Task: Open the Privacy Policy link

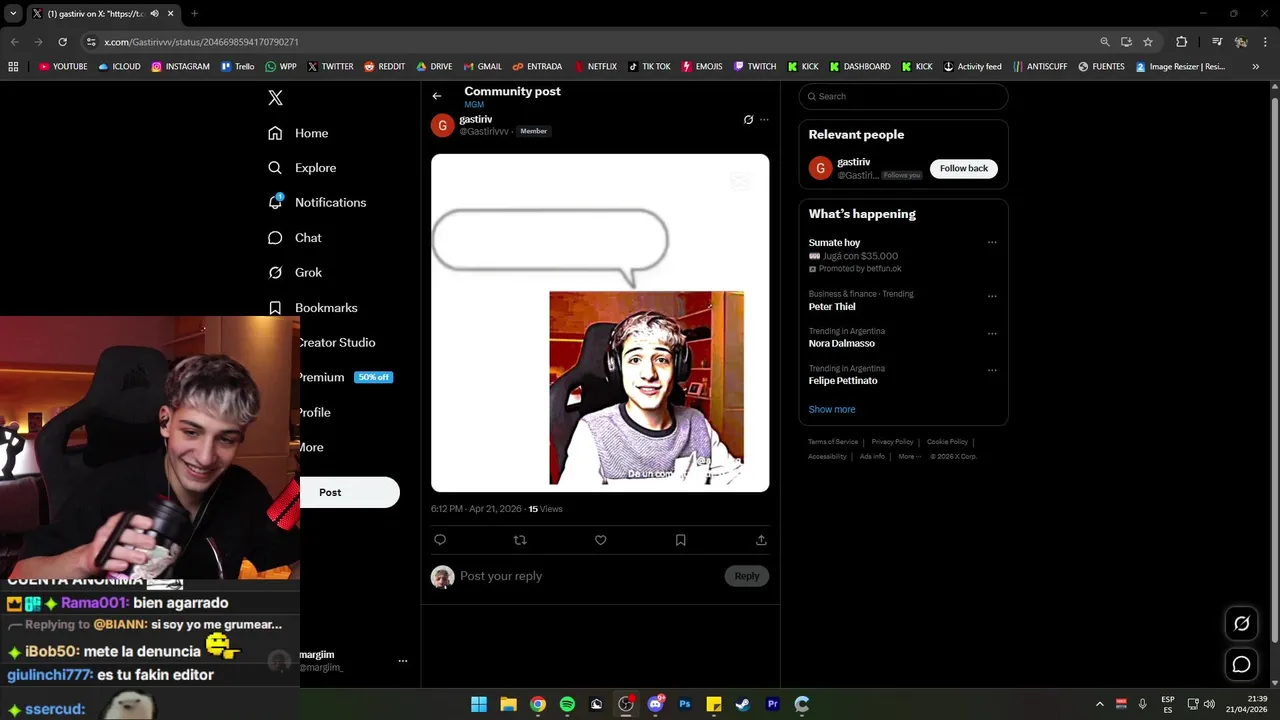Action: (x=892, y=442)
